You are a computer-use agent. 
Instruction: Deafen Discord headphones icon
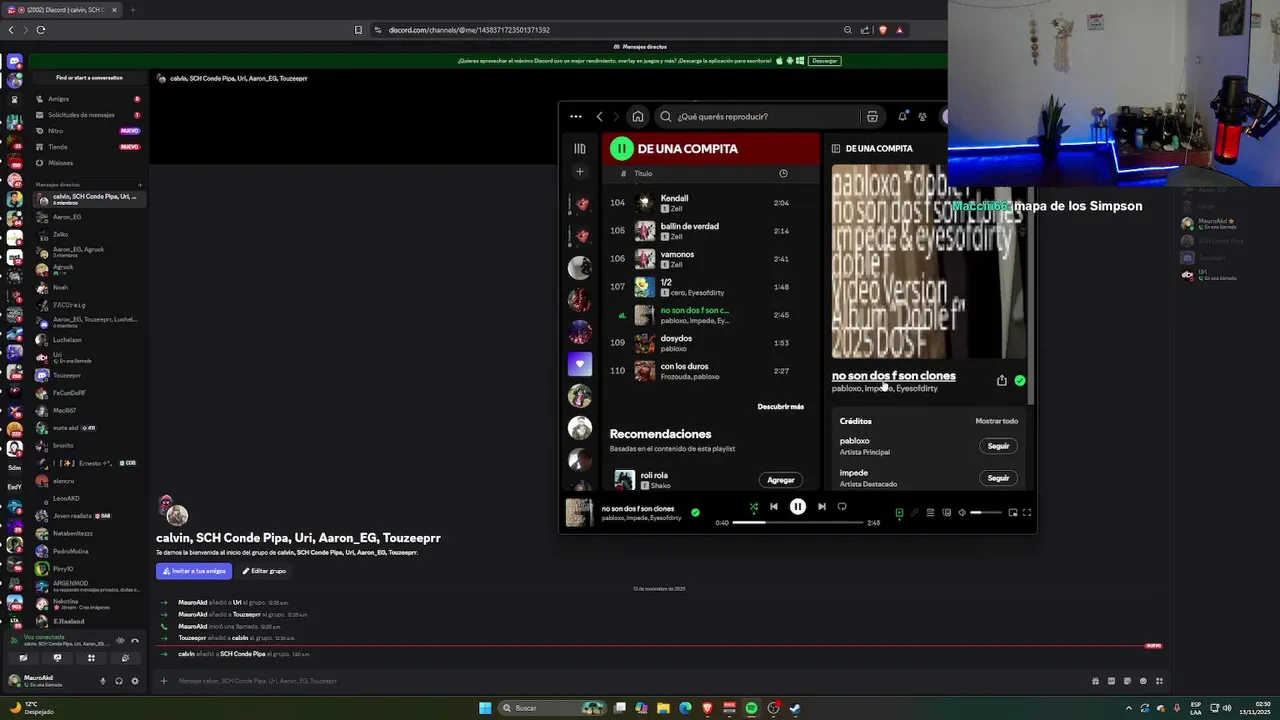[x=119, y=681]
